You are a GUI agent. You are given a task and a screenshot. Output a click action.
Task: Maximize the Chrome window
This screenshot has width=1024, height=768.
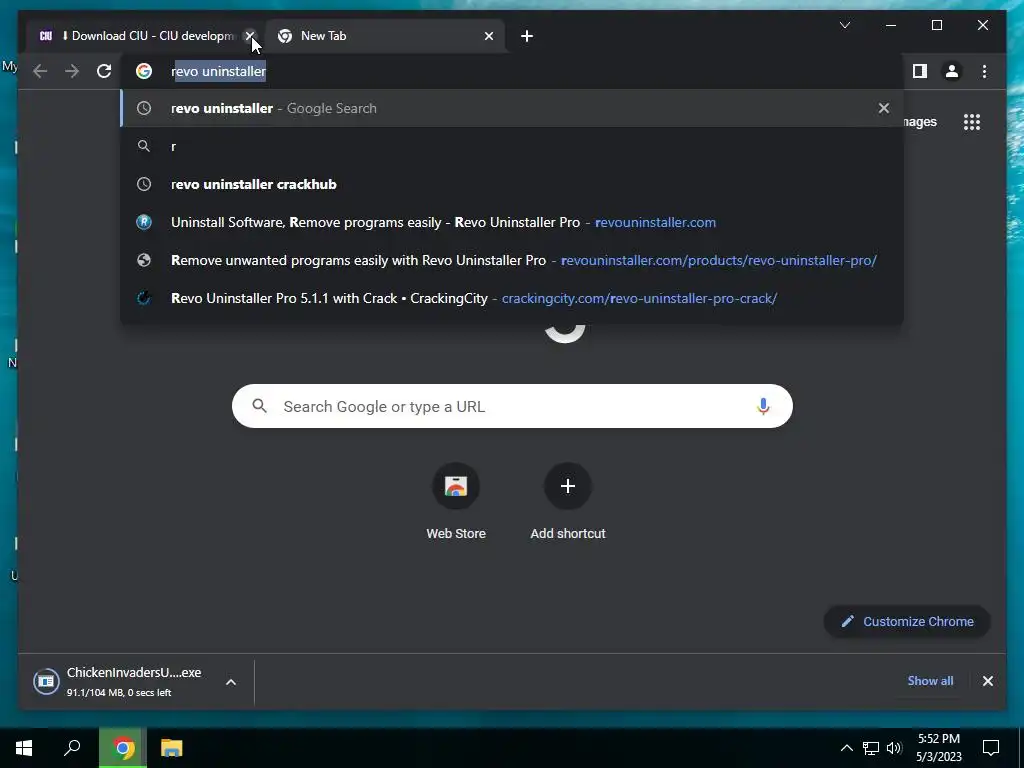tap(936, 25)
